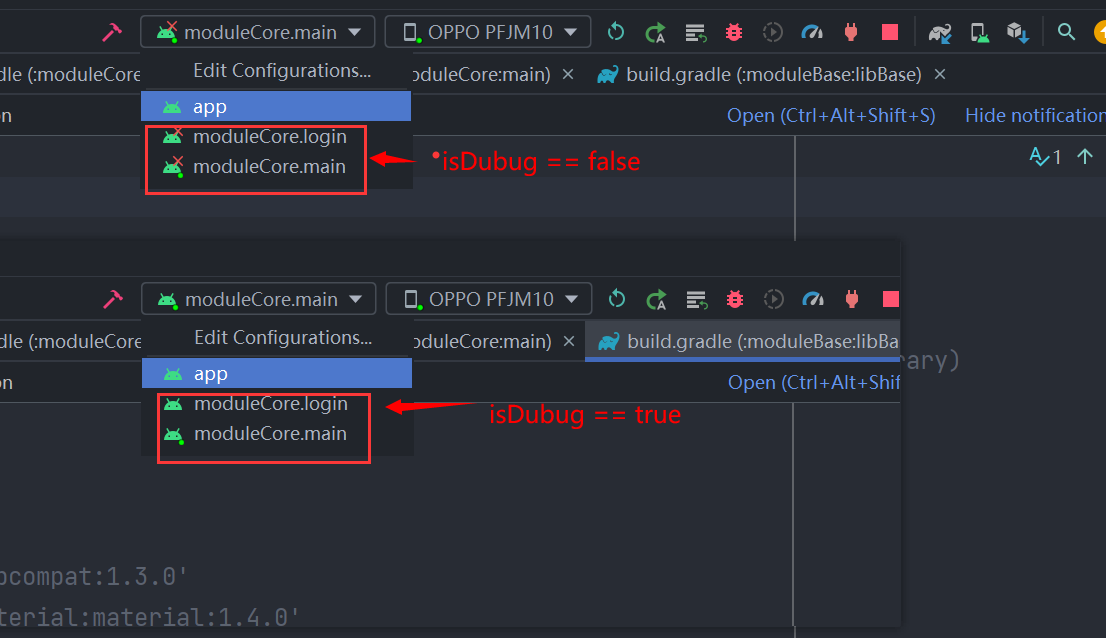
Task: Click the terial:material:1.4.0' code line
Action: tap(150, 617)
